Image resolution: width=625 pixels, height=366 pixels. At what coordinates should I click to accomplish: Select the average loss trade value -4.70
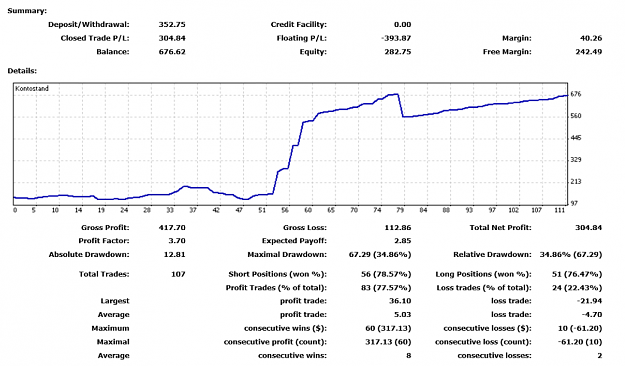(592, 315)
